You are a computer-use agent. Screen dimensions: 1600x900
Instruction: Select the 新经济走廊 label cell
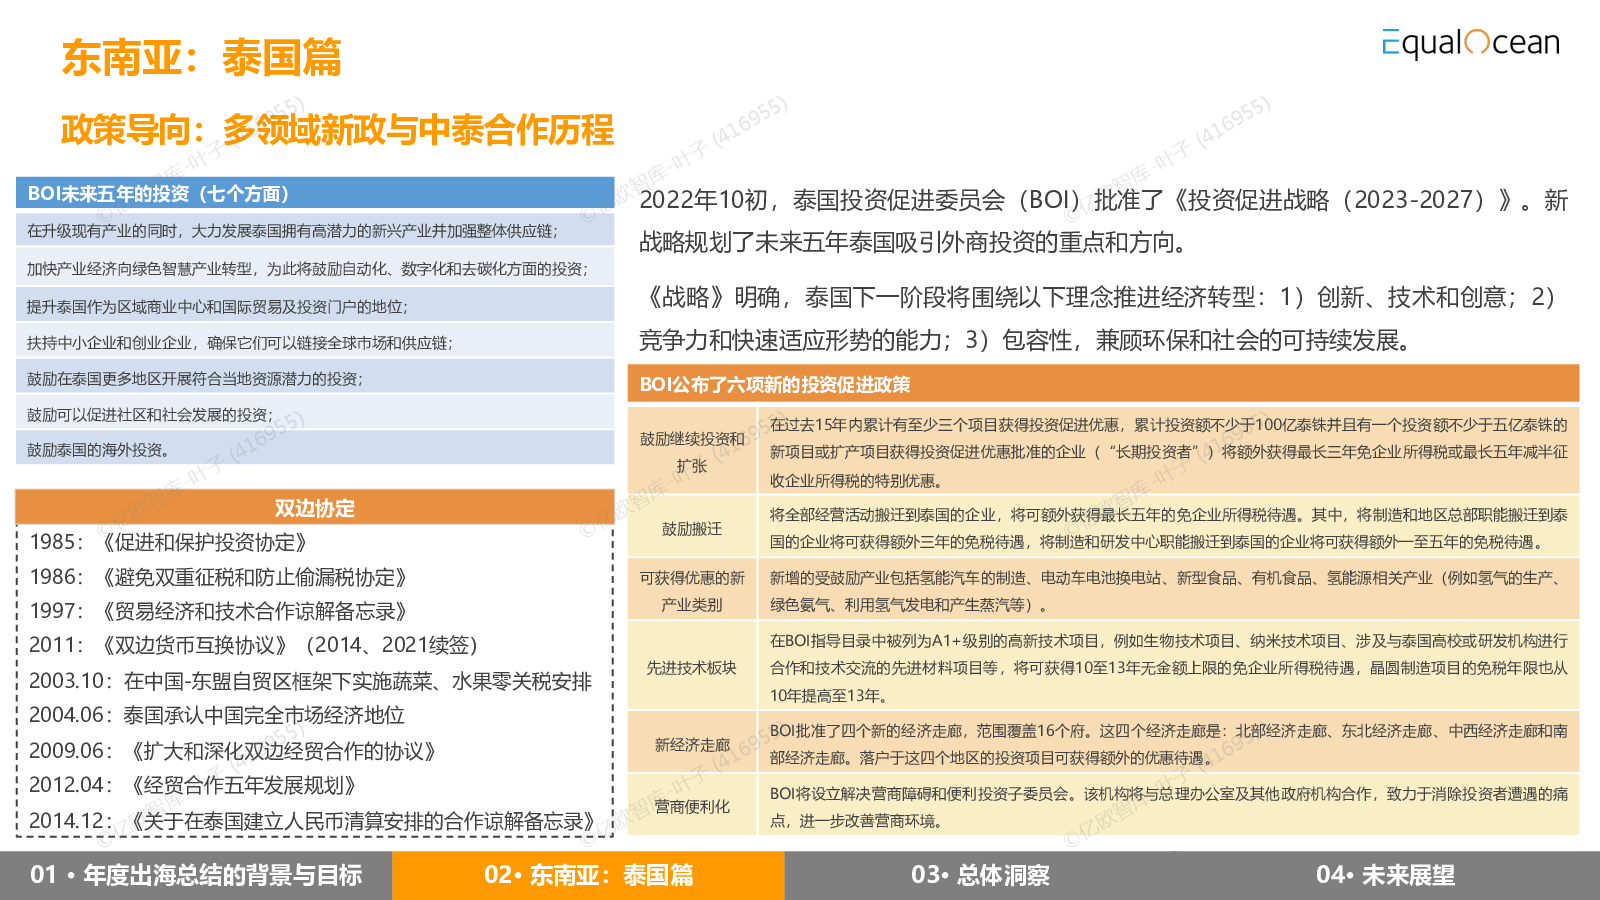pos(692,744)
